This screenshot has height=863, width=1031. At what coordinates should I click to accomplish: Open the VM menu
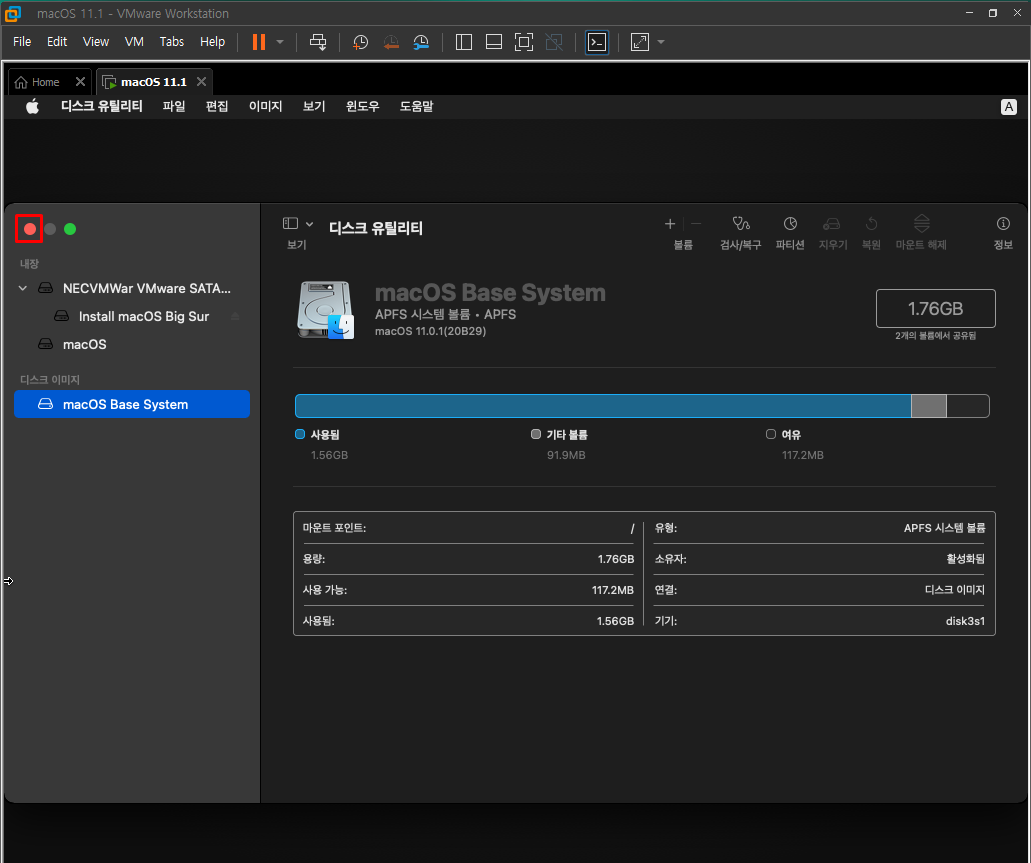tap(134, 41)
